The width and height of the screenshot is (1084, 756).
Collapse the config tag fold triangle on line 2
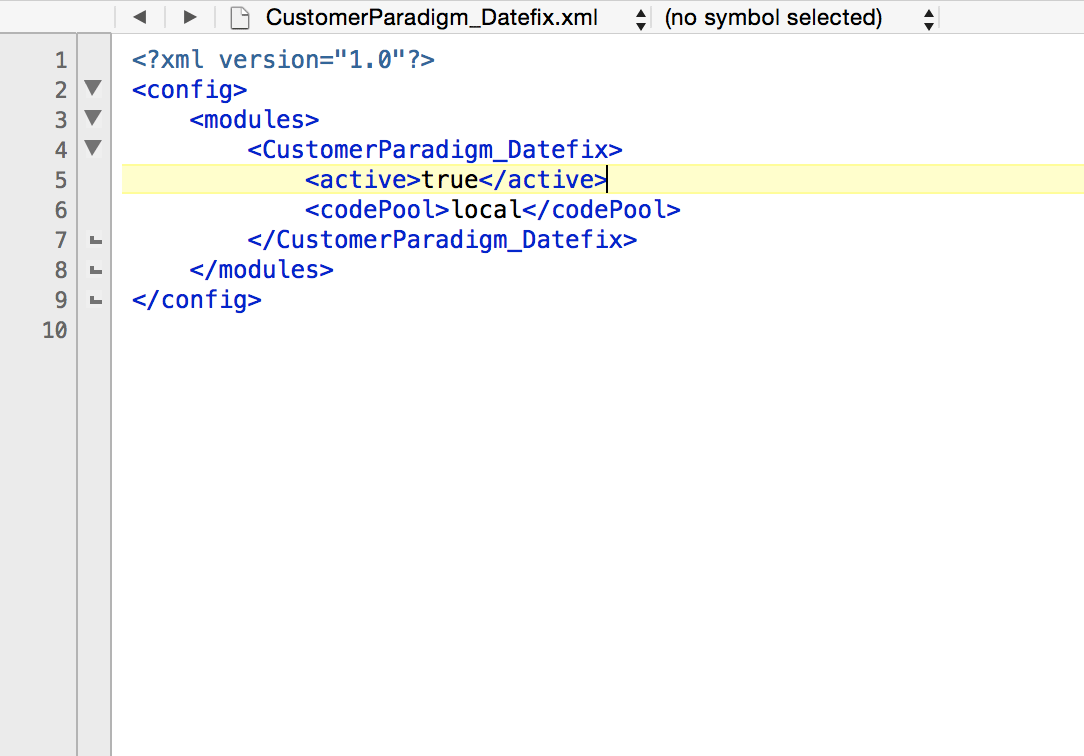93,88
